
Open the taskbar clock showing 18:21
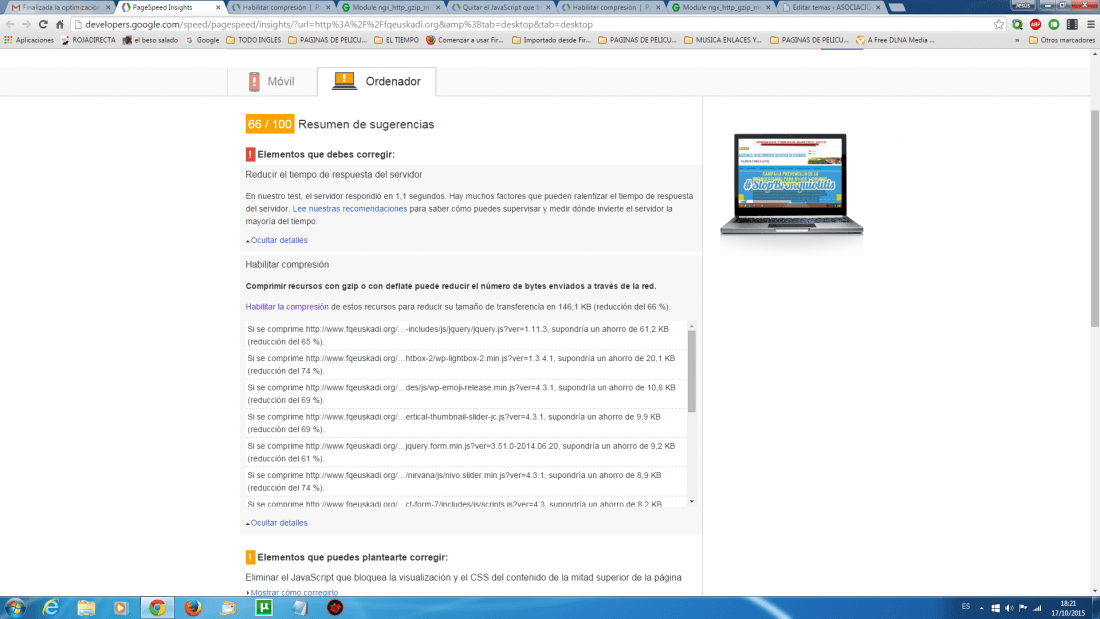tap(1068, 608)
